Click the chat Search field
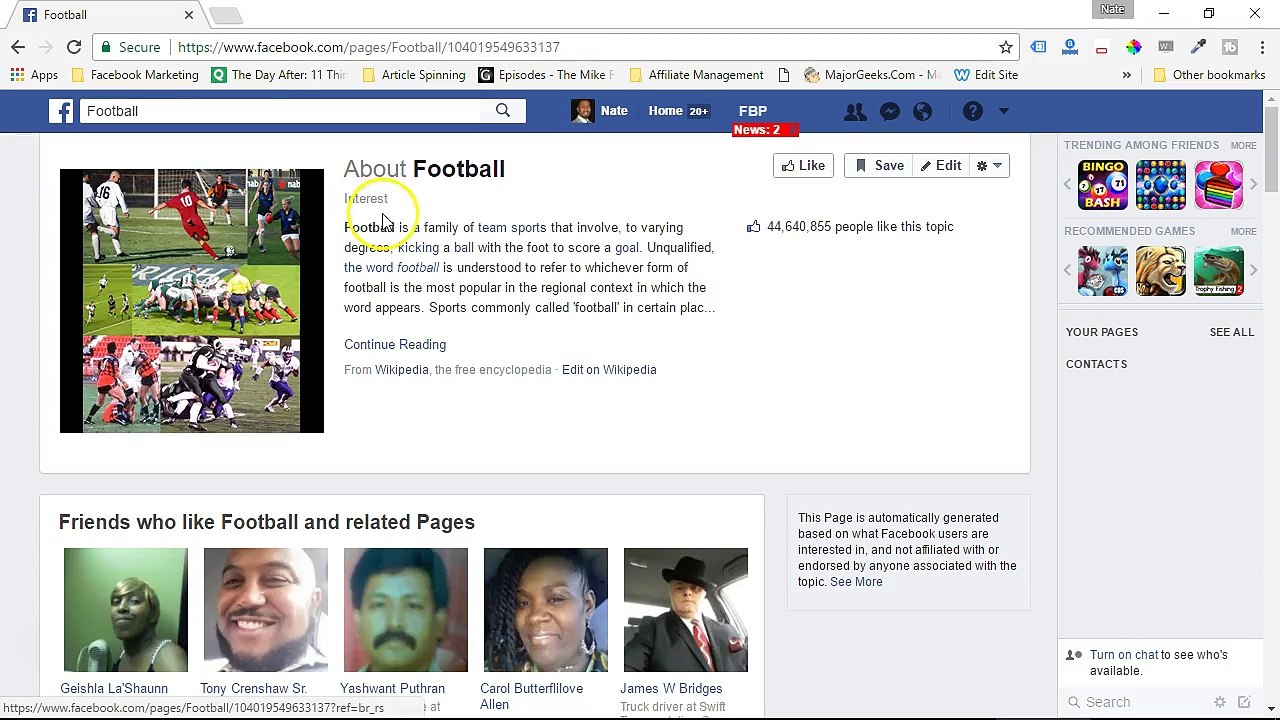 [x=1140, y=703]
